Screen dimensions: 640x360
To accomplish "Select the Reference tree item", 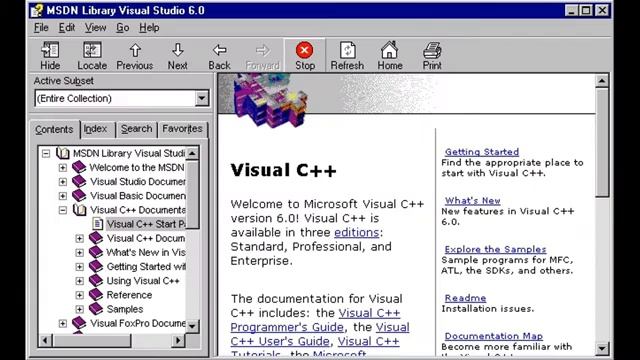I will point(129,295).
